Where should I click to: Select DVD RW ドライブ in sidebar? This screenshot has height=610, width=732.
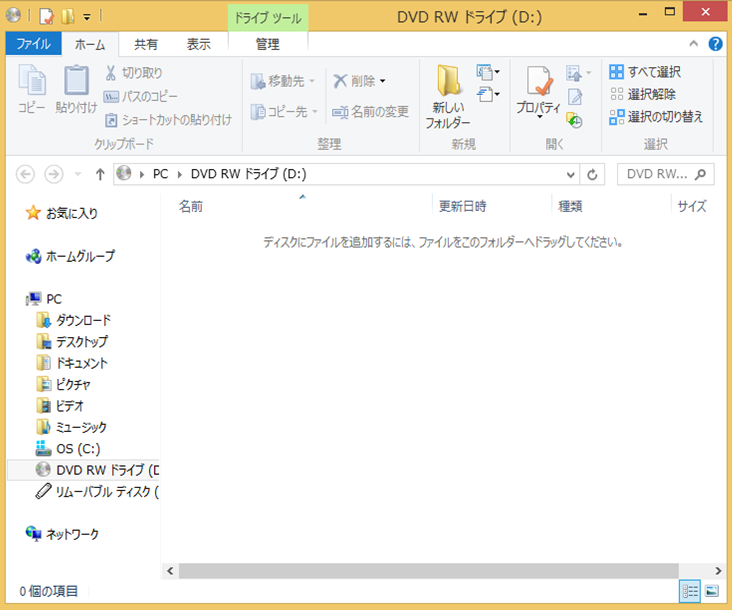tap(83, 470)
